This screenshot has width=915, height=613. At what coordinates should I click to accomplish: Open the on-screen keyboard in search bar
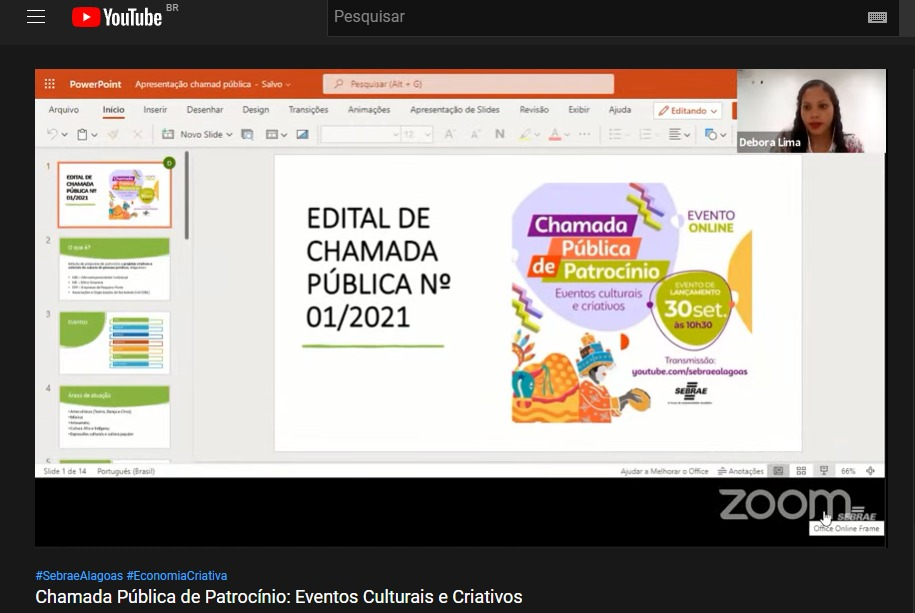pyautogui.click(x=877, y=17)
